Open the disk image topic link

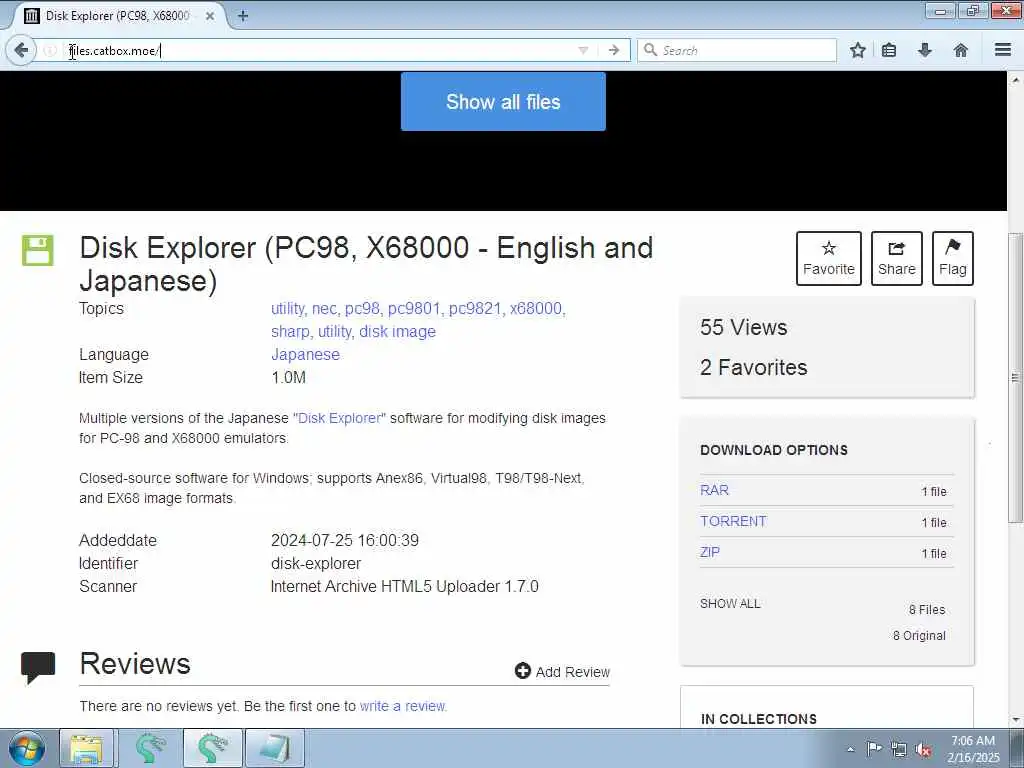point(397,331)
